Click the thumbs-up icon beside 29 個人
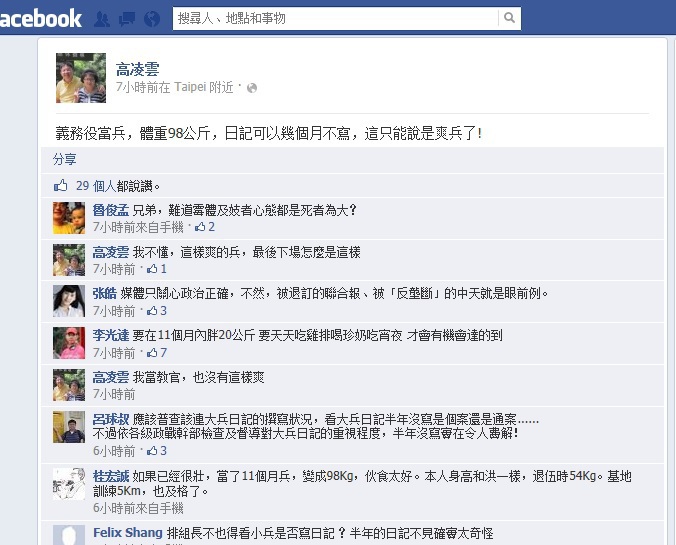The image size is (676, 545). [x=61, y=186]
